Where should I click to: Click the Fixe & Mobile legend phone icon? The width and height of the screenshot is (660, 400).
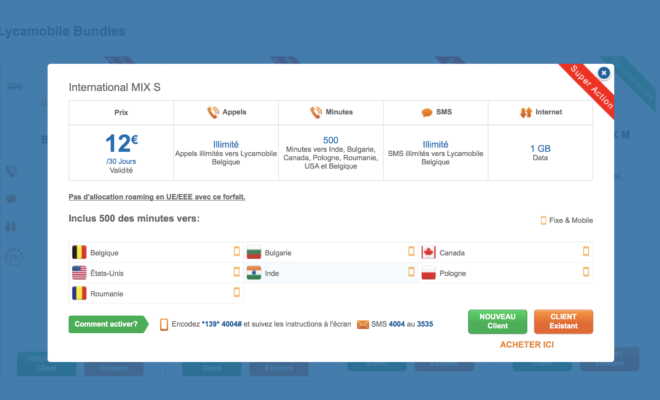pyautogui.click(x=543, y=220)
